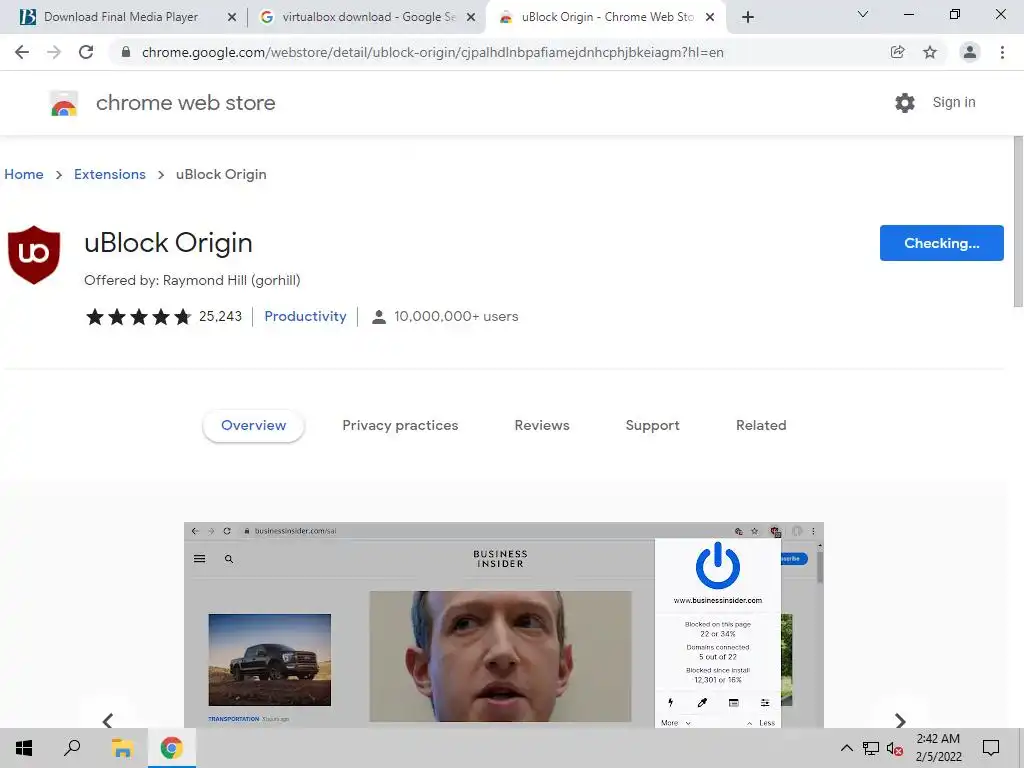1024x768 pixels.
Task: Click Sign in link
Action: [x=954, y=102]
